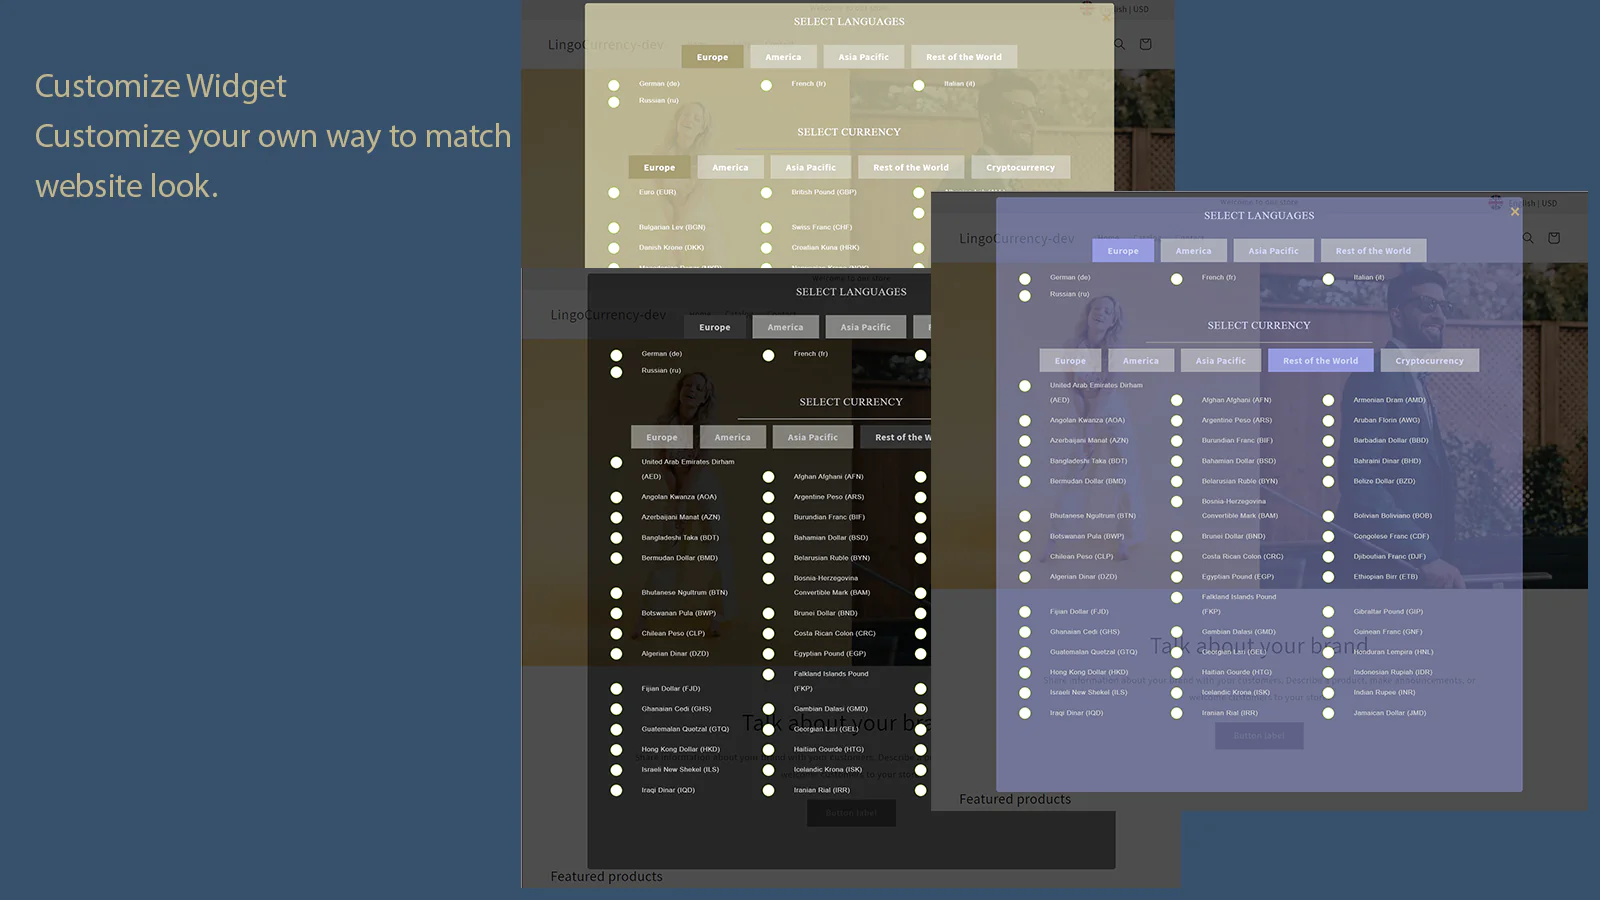
Task: Choose Icelandic Krona (ISK) in the dark widget
Action: (x=768, y=770)
